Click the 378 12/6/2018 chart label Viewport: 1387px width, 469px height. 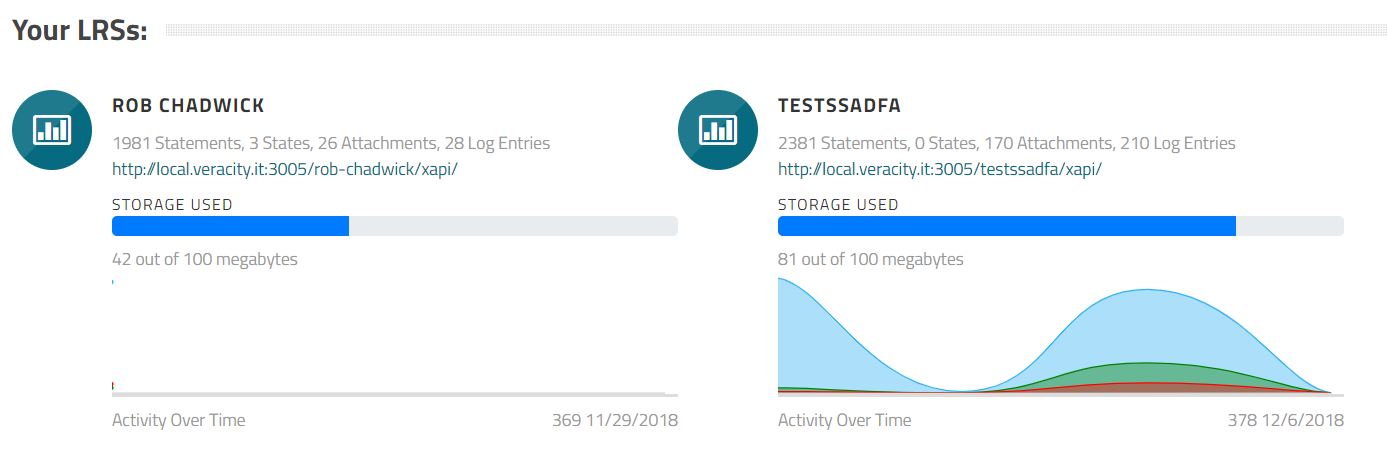pyautogui.click(x=1285, y=420)
